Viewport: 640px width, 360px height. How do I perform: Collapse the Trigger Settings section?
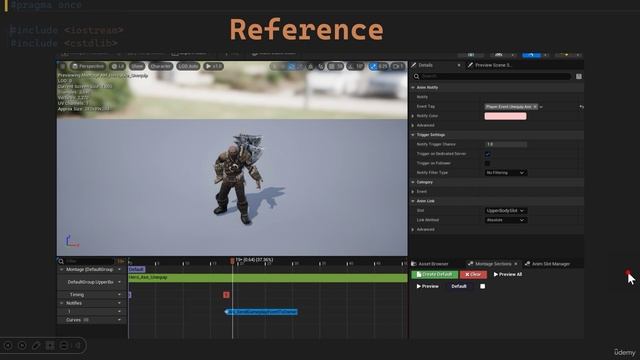click(x=413, y=135)
